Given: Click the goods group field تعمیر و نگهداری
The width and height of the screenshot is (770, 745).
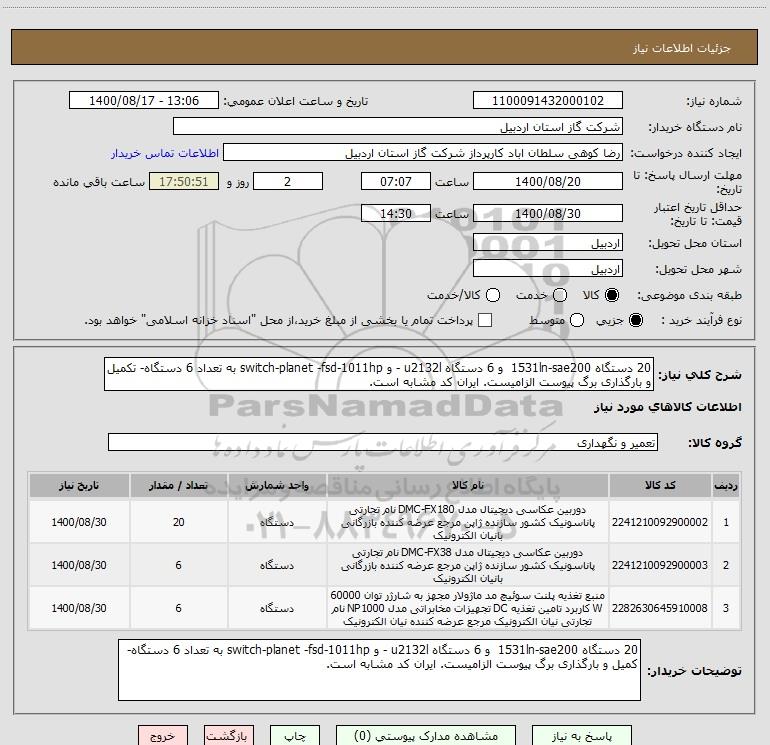Looking at the screenshot, I should pos(383,442).
